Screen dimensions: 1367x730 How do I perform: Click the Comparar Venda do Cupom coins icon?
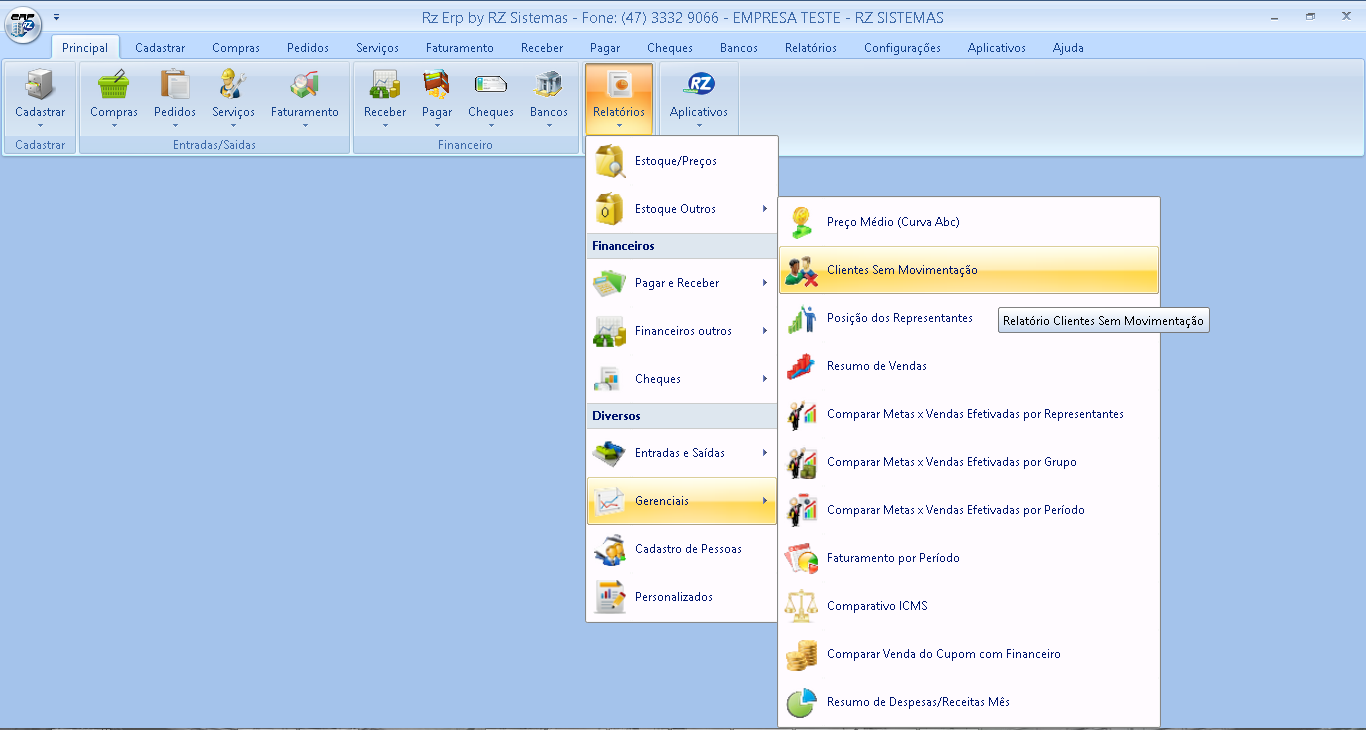[802, 654]
